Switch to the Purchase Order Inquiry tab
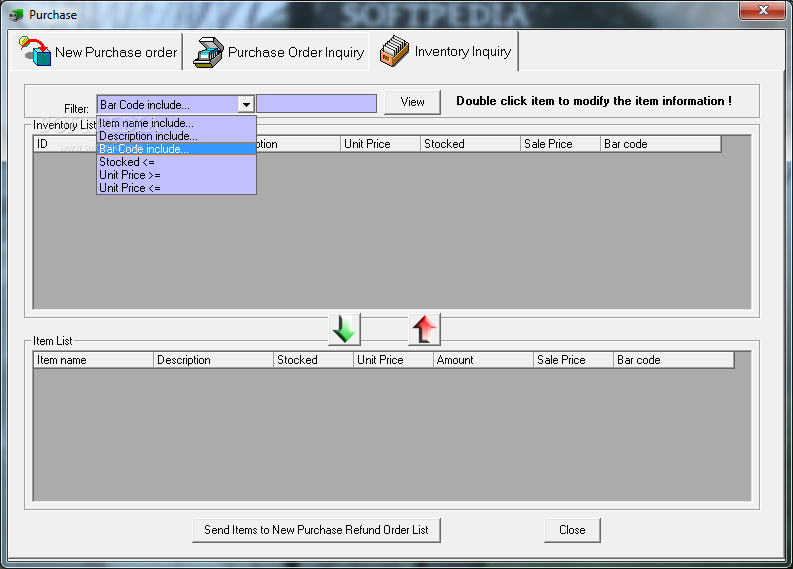793x569 pixels. pos(276,52)
